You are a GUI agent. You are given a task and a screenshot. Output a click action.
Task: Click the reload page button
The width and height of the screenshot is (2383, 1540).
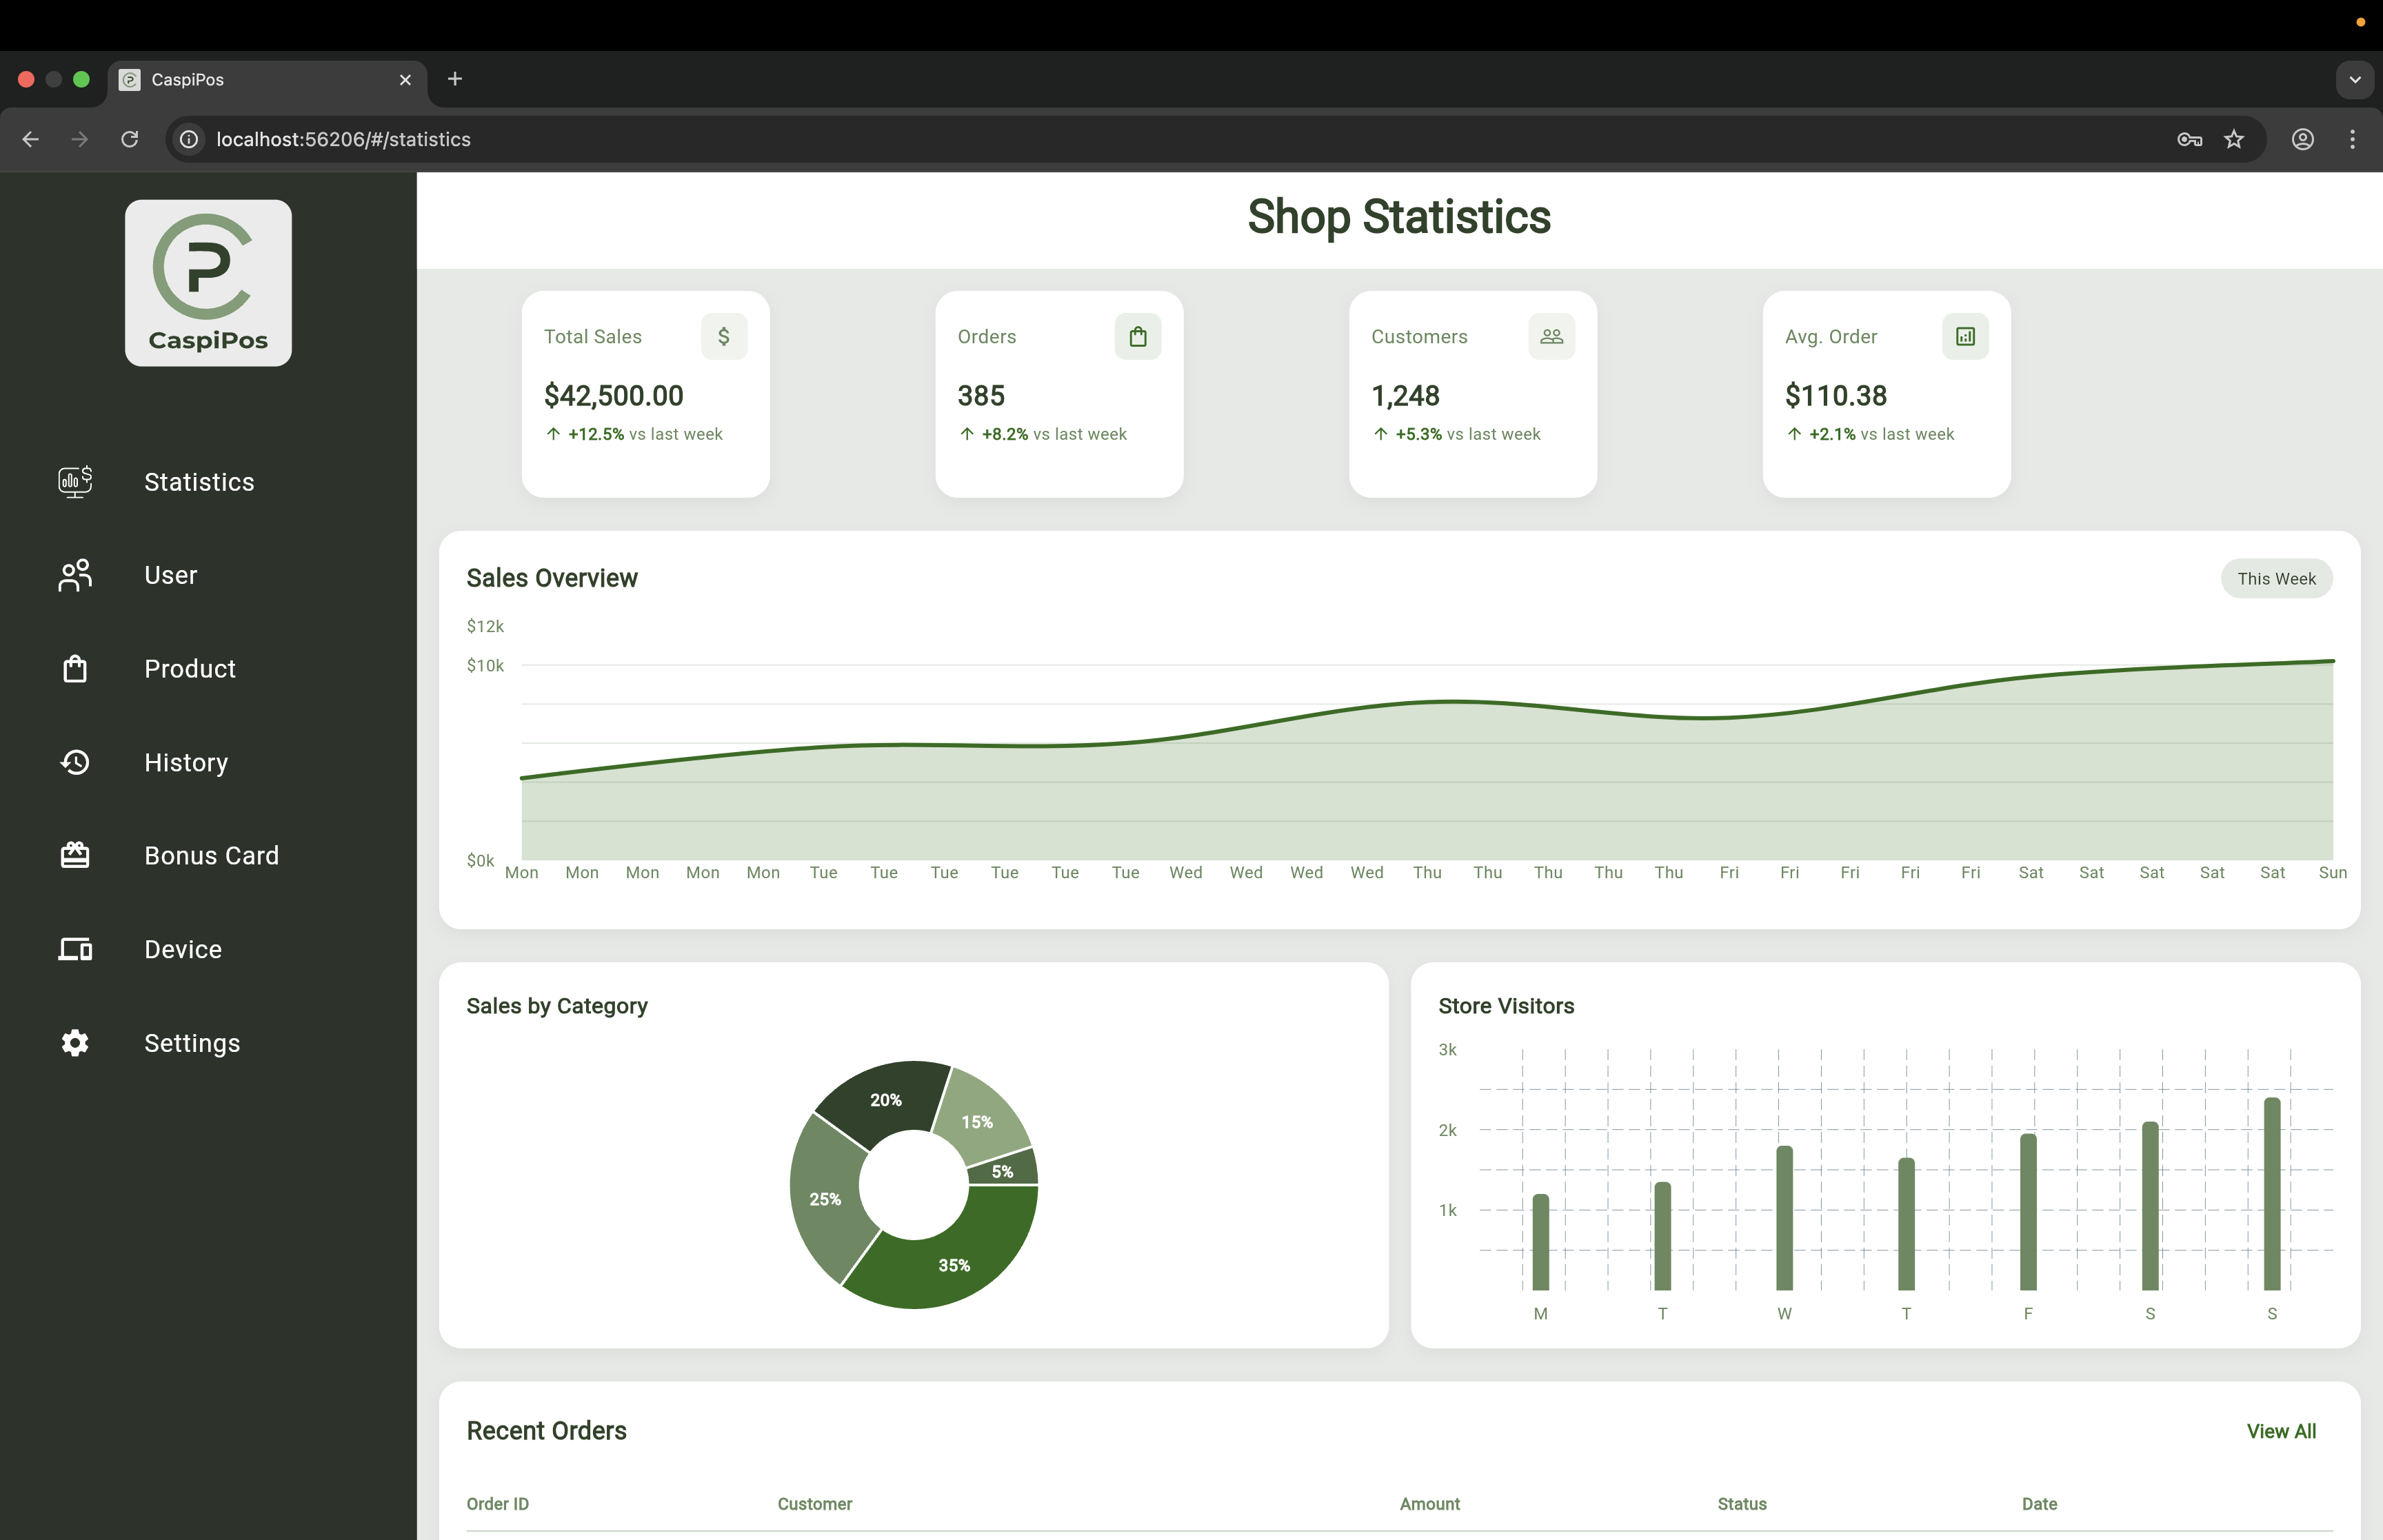[x=130, y=140]
